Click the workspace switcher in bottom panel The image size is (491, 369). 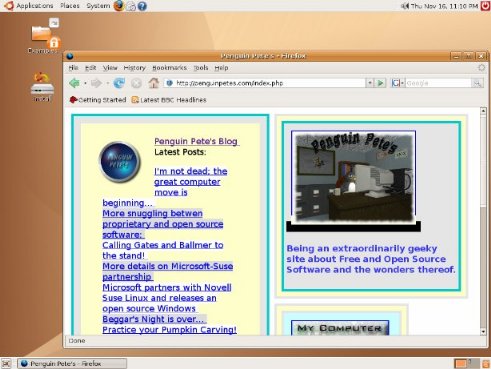467,363
